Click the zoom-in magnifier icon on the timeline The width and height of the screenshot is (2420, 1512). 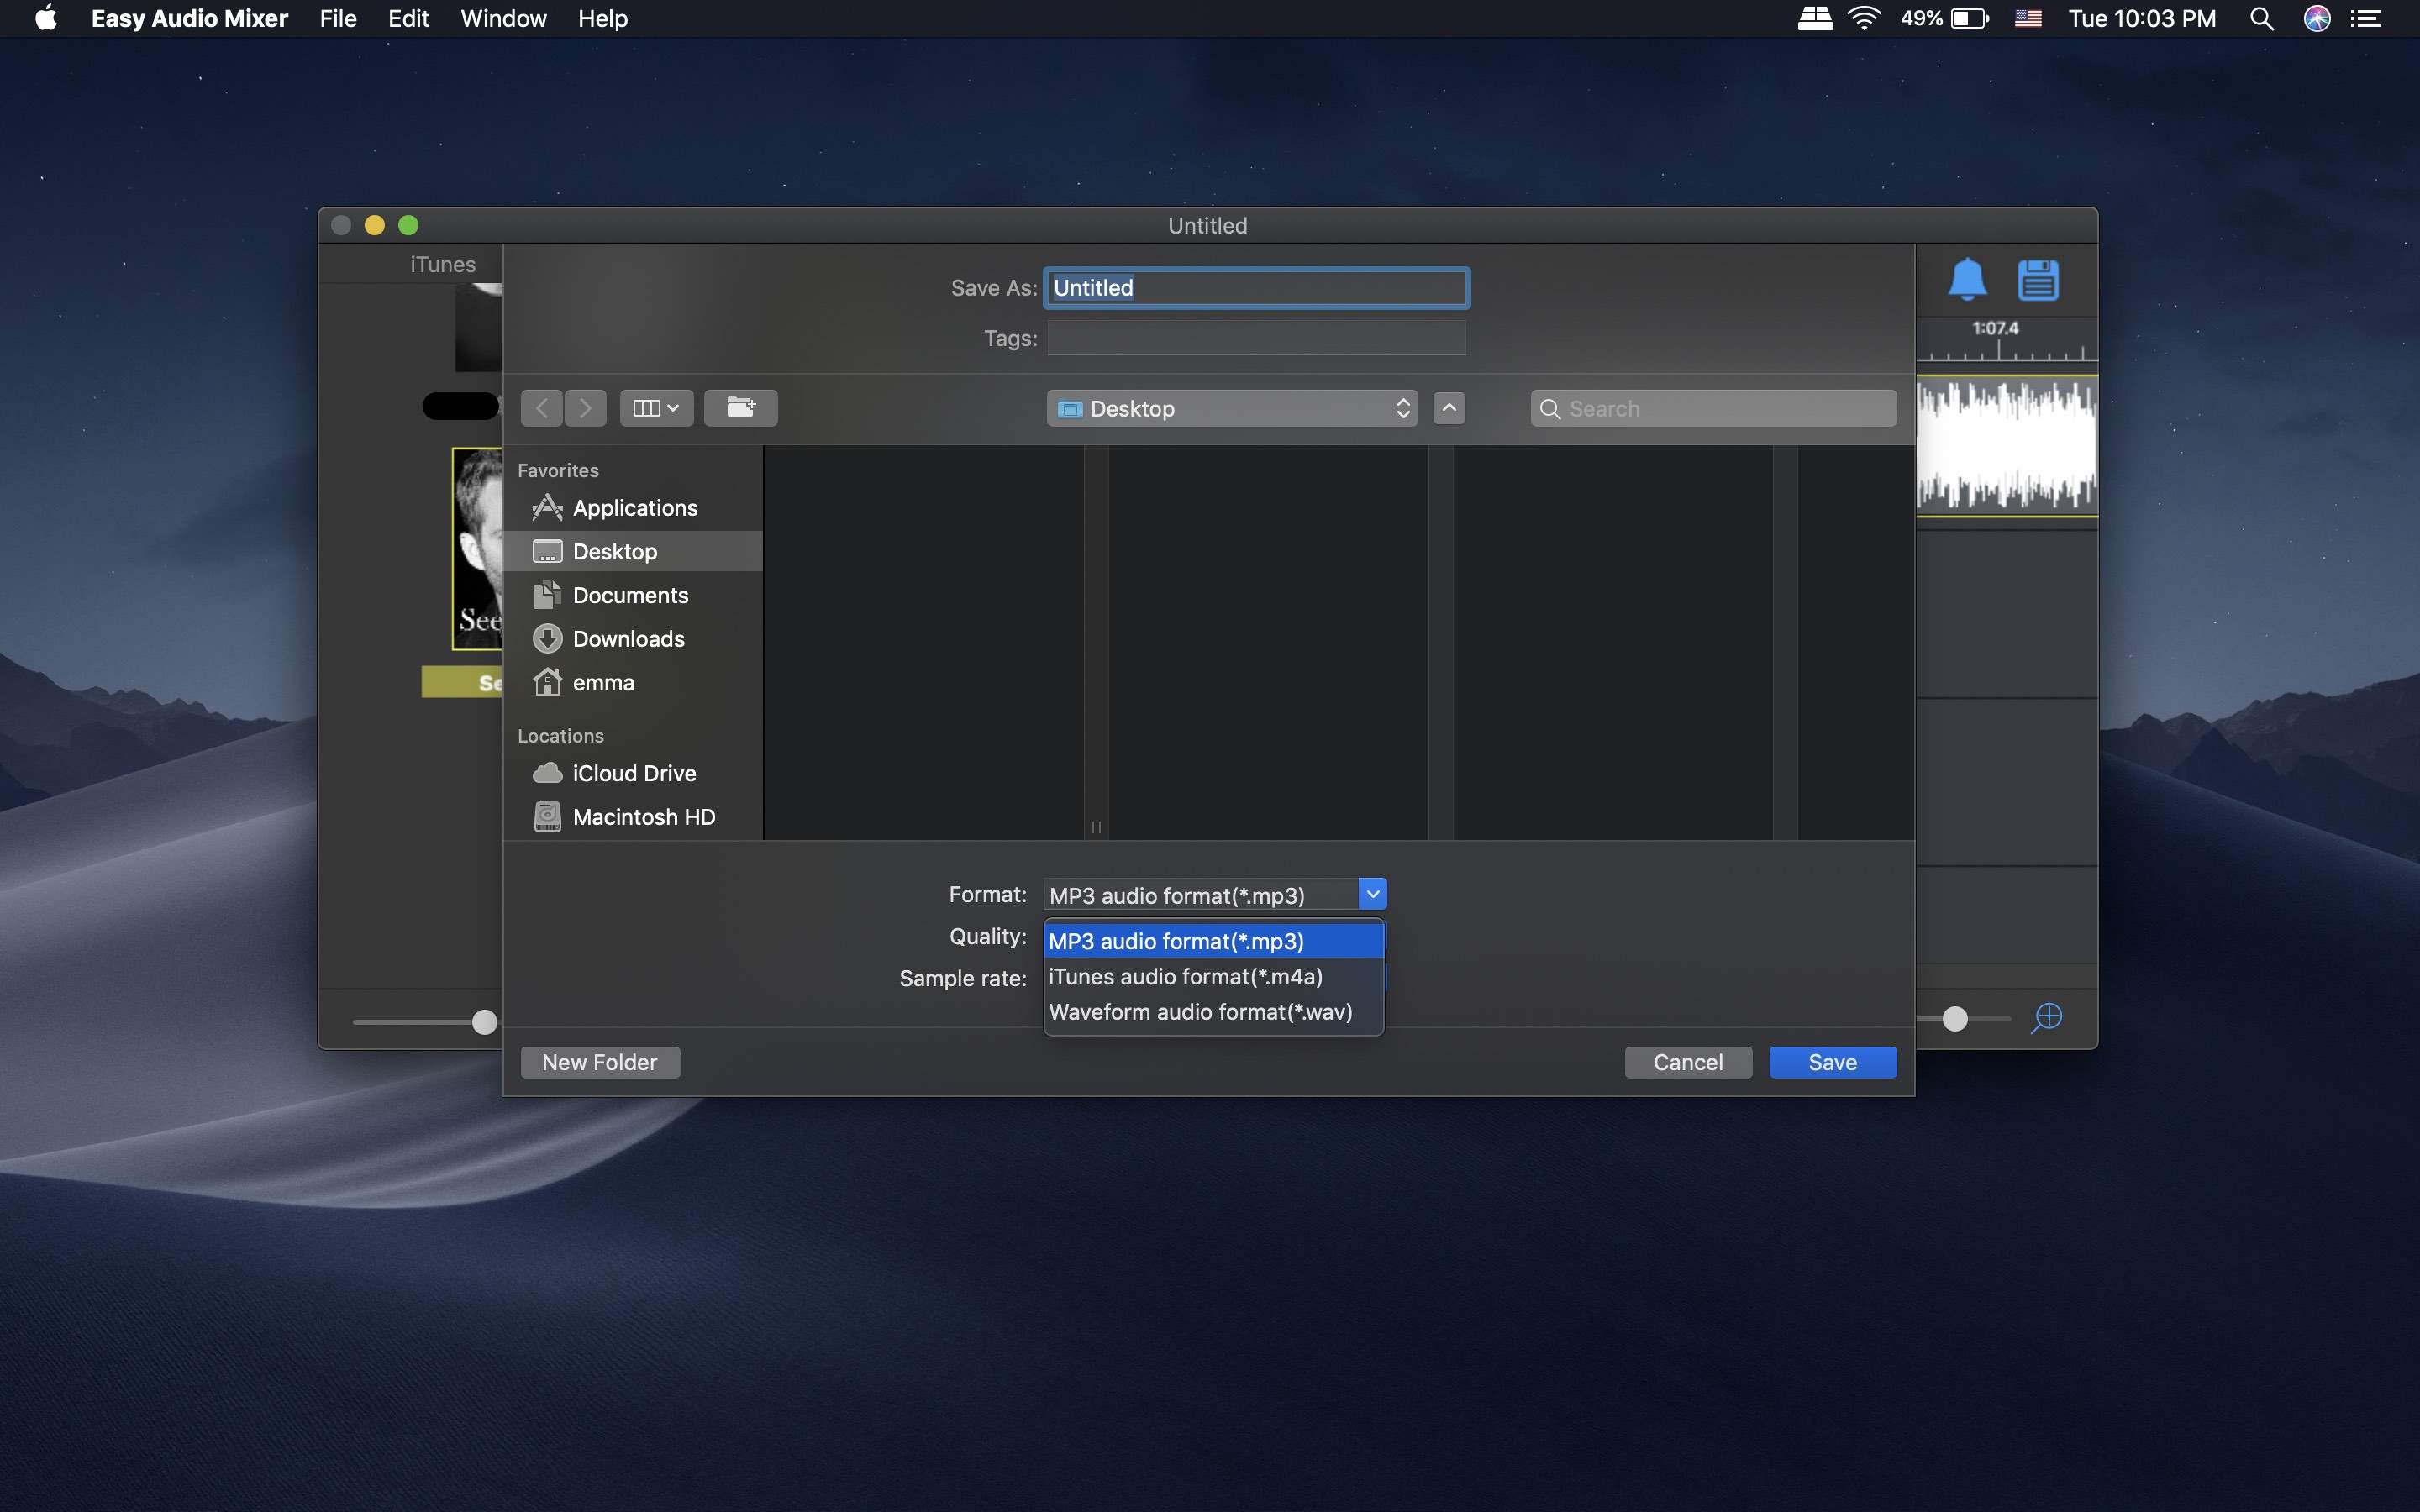(x=2047, y=1018)
